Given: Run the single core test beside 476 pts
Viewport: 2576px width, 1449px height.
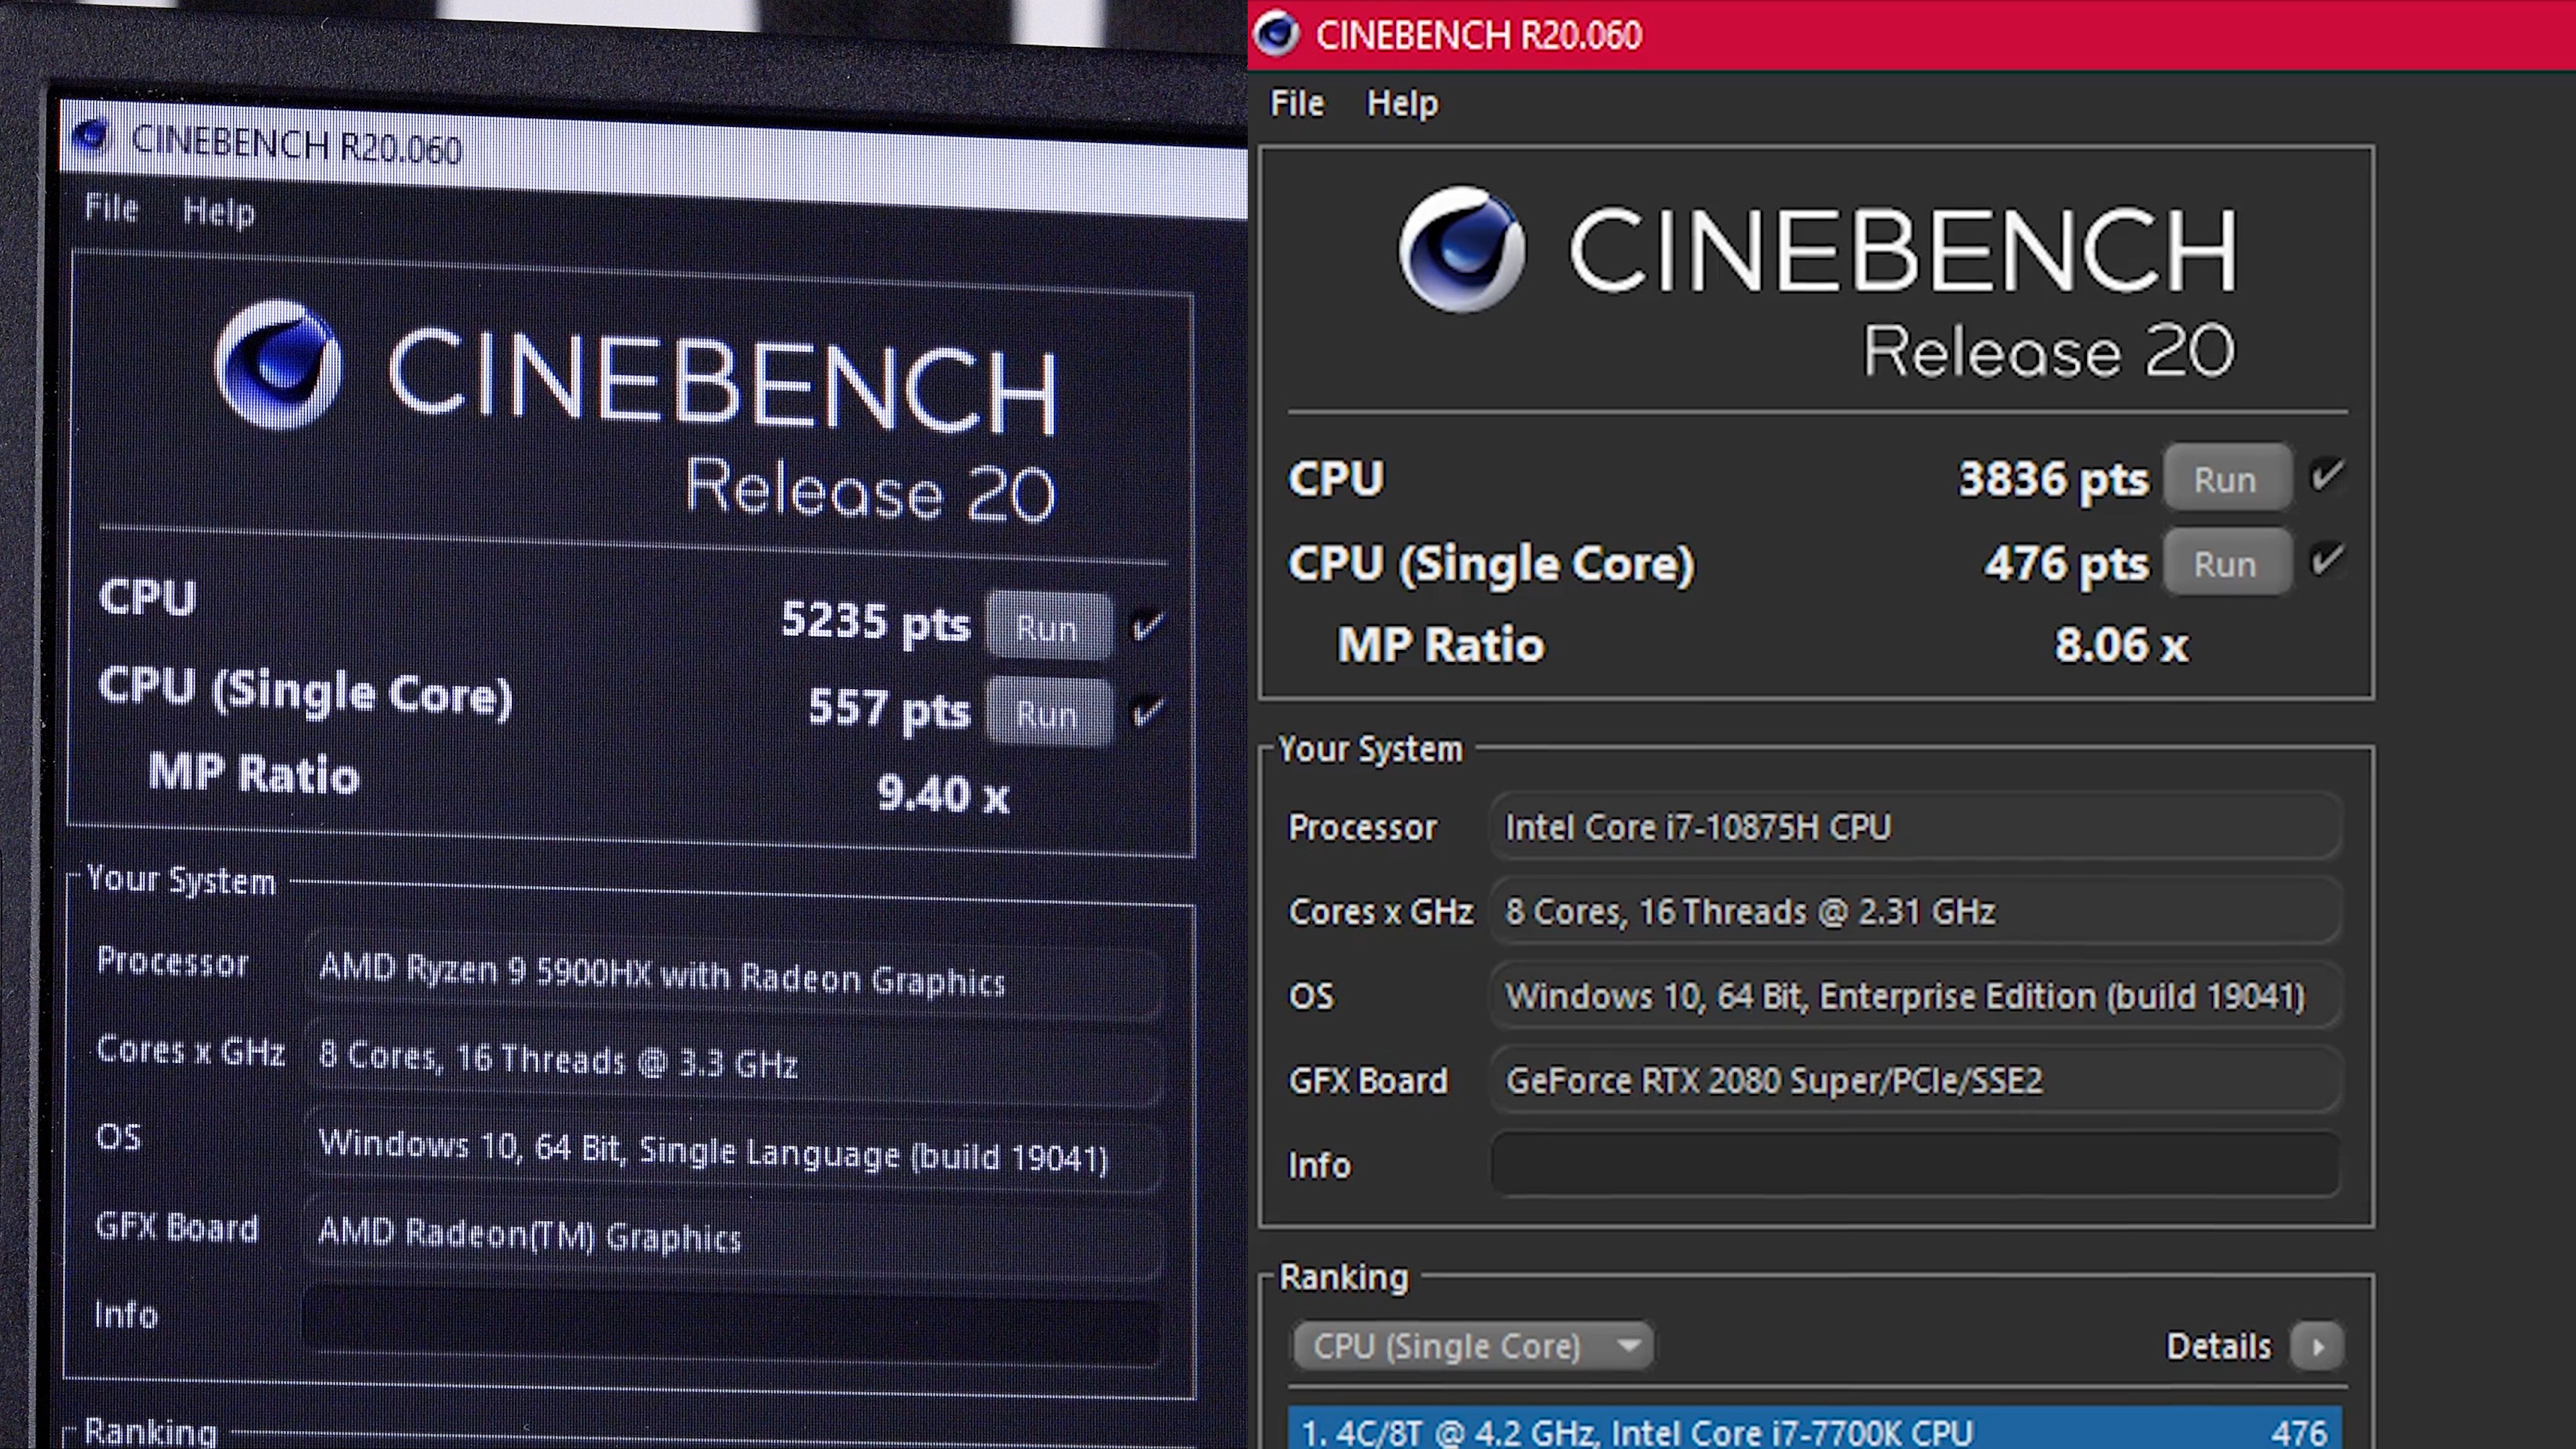Looking at the screenshot, I should pyautogui.click(x=2227, y=563).
